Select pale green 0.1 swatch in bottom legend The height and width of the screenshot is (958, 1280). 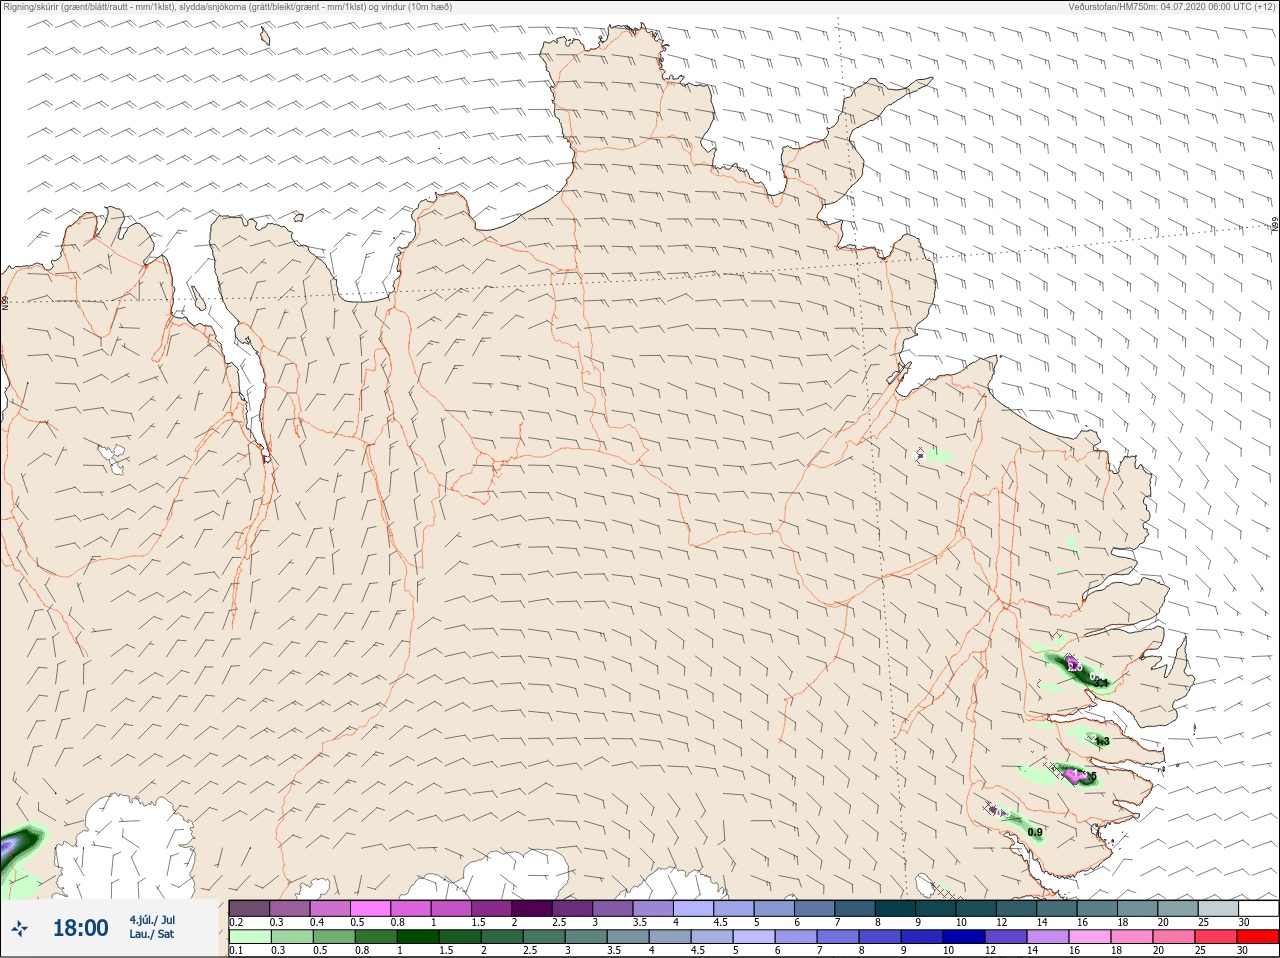point(249,937)
